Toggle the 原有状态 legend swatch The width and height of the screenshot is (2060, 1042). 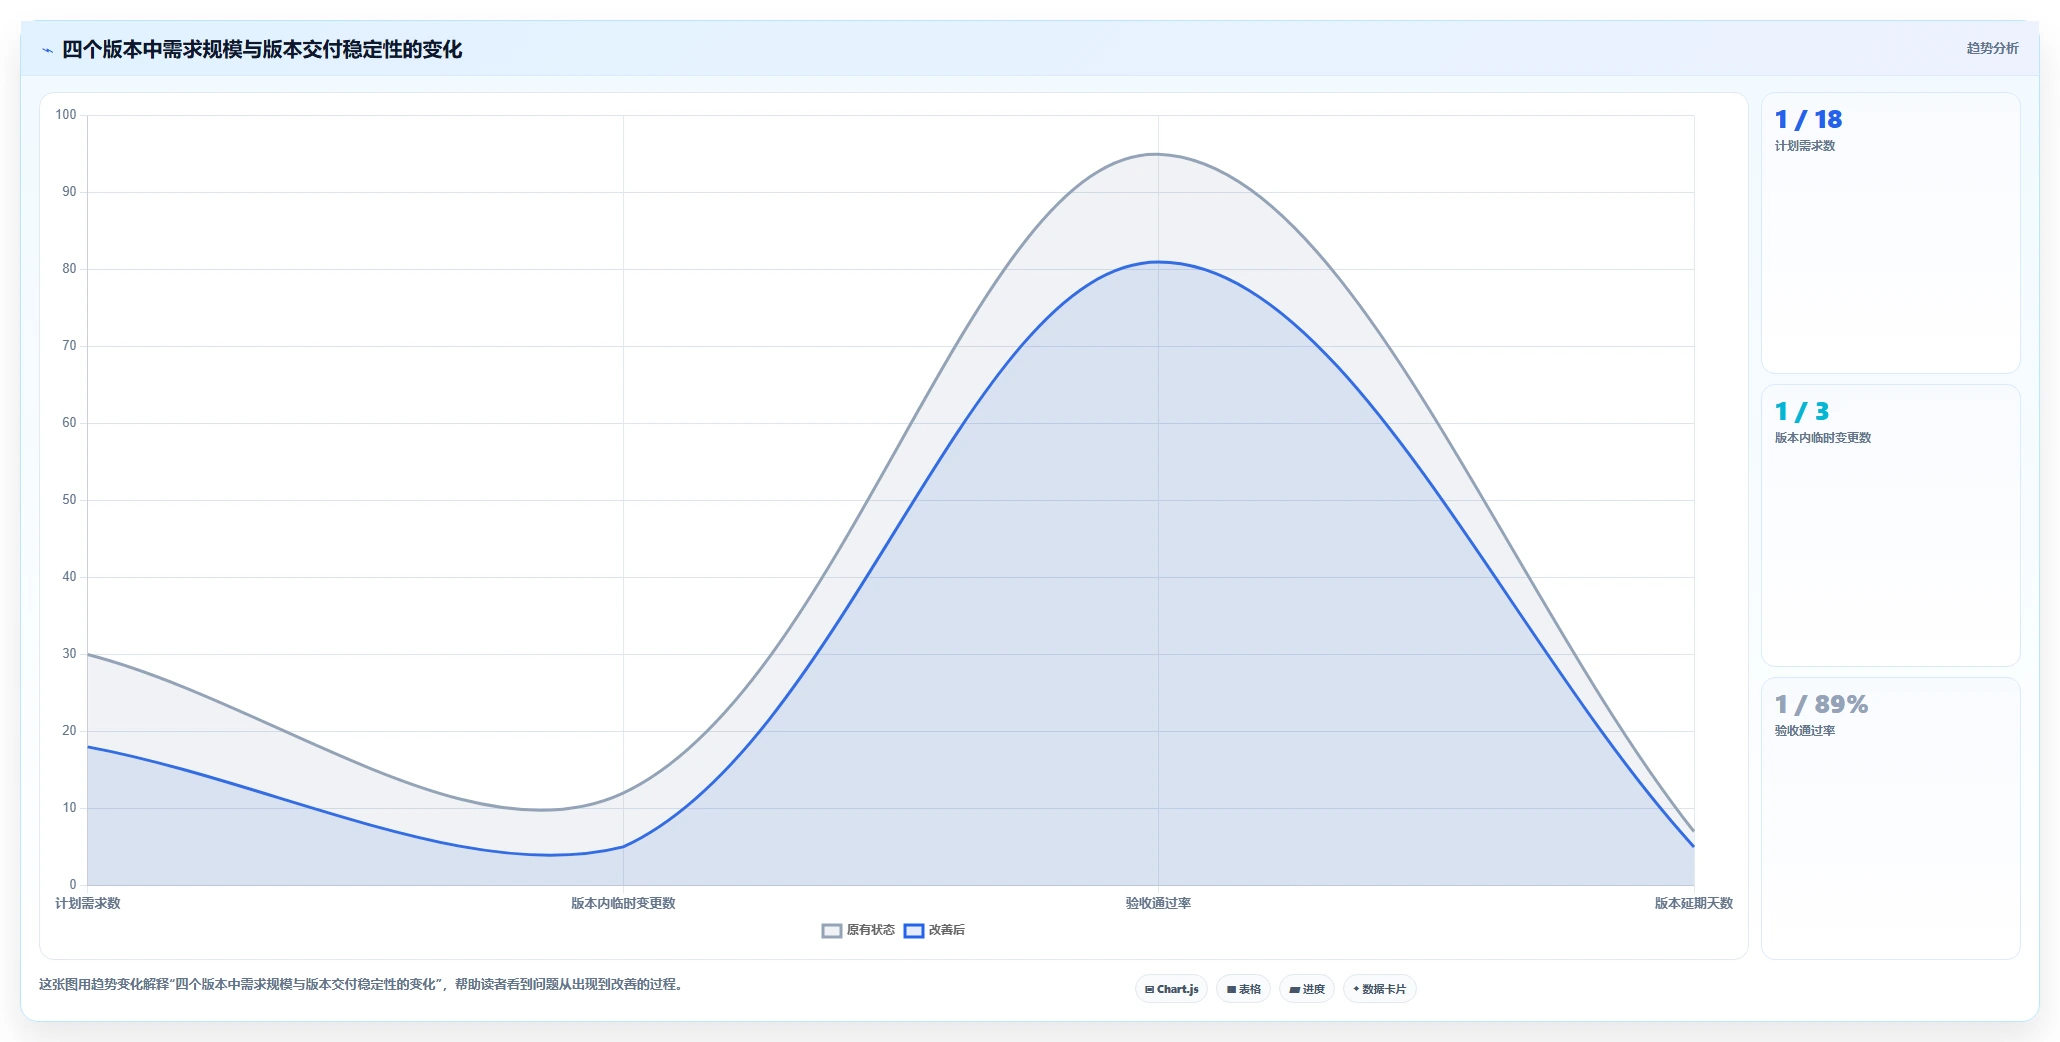pyautogui.click(x=832, y=931)
